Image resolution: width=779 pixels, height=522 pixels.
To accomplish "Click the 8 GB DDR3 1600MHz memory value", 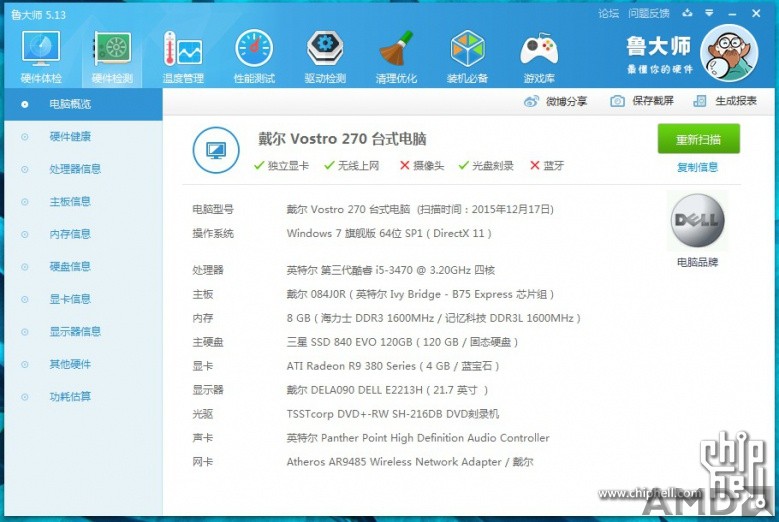I will point(433,318).
